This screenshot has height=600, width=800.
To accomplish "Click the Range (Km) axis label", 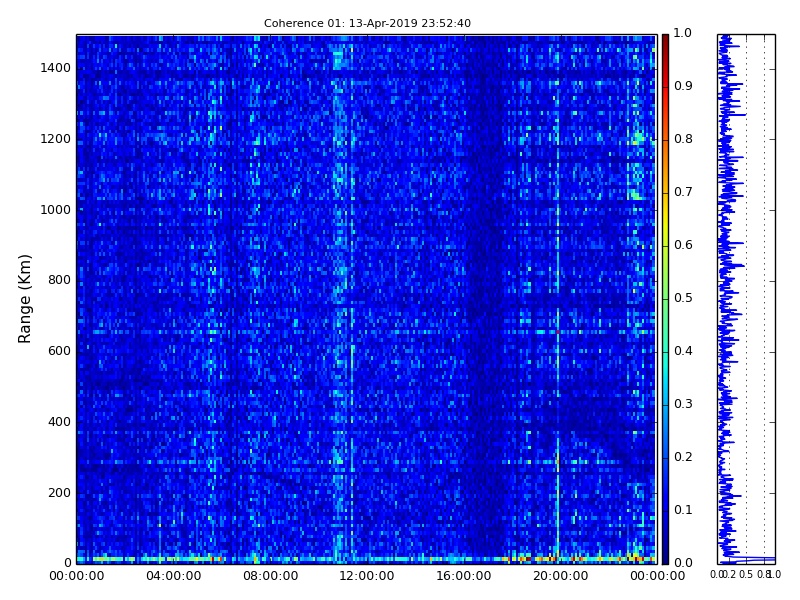I will [x=24, y=299].
